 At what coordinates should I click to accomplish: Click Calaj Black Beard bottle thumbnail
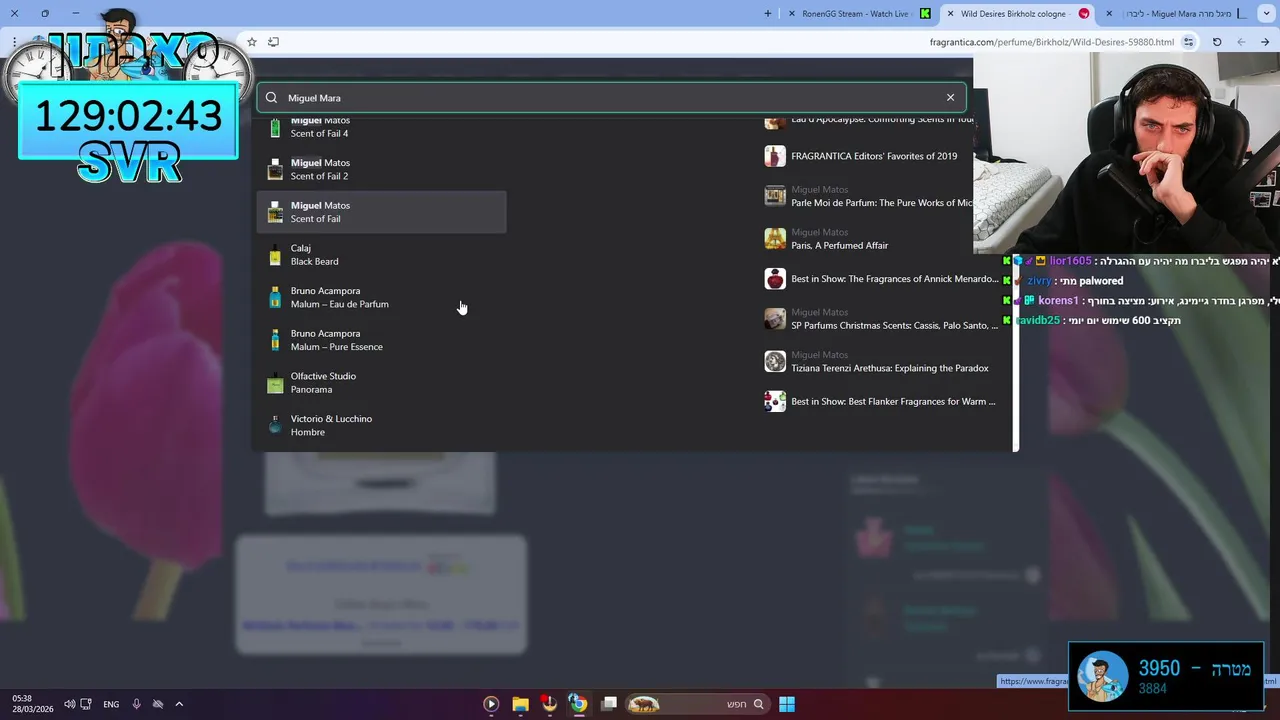point(275,255)
